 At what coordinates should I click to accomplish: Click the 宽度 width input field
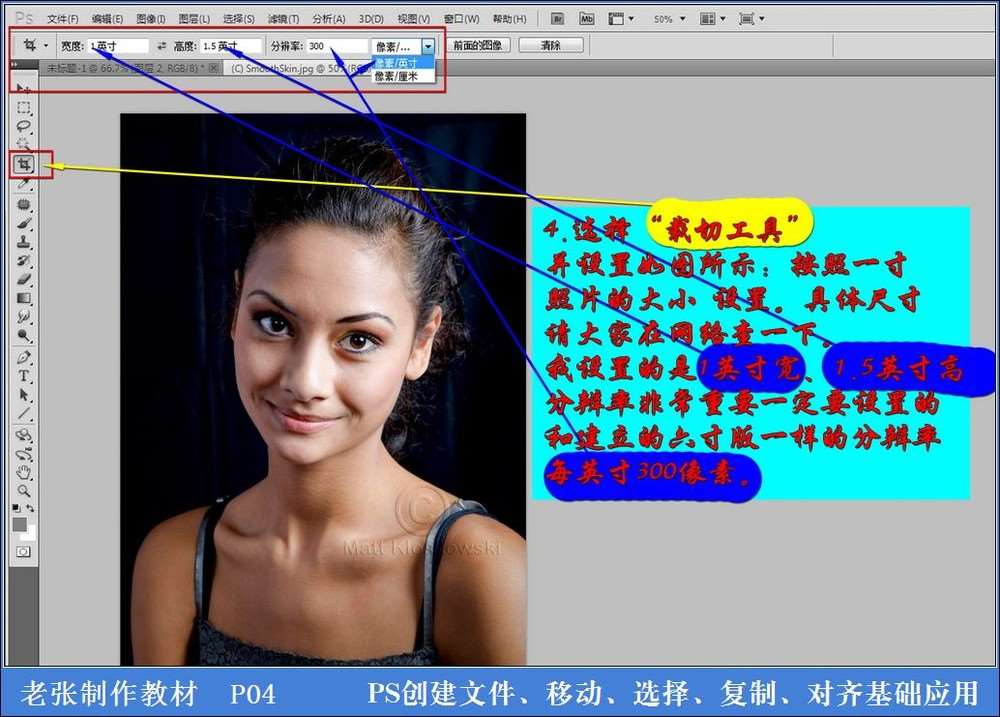118,46
